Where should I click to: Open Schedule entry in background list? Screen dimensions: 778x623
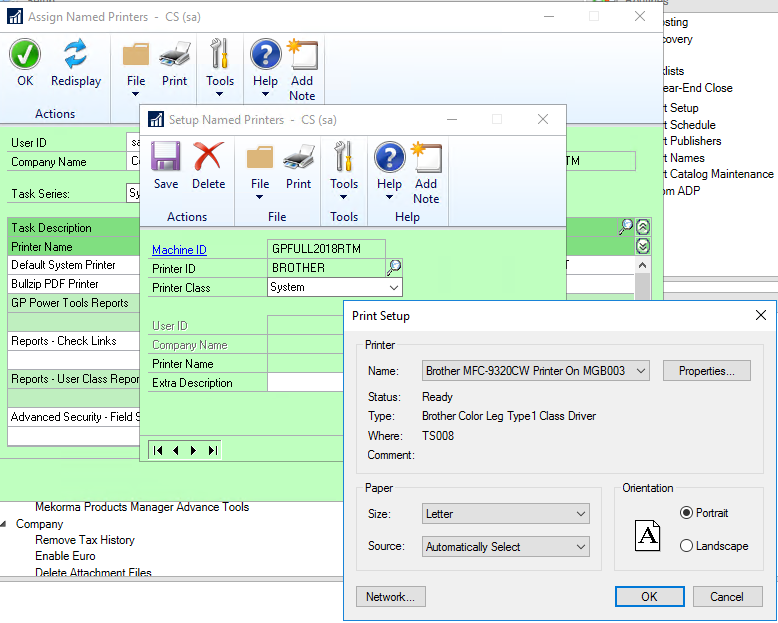click(x=690, y=125)
